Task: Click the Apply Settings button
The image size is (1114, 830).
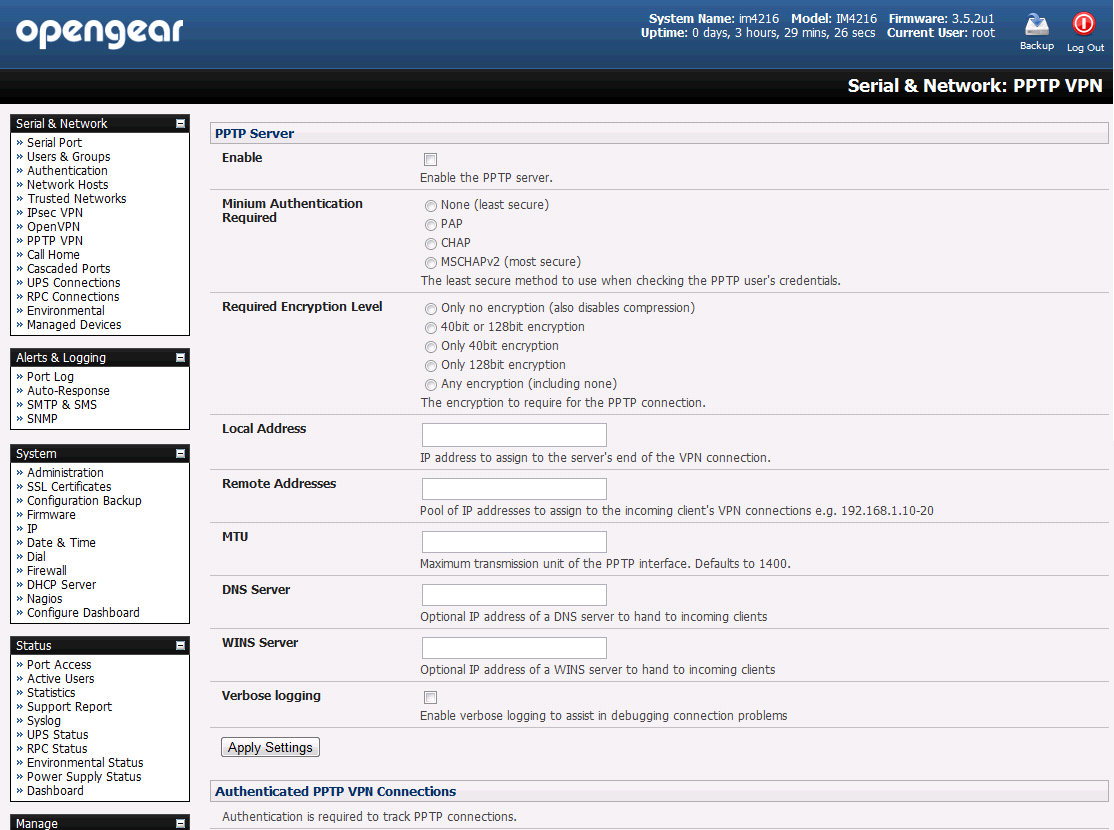Action: (270, 748)
